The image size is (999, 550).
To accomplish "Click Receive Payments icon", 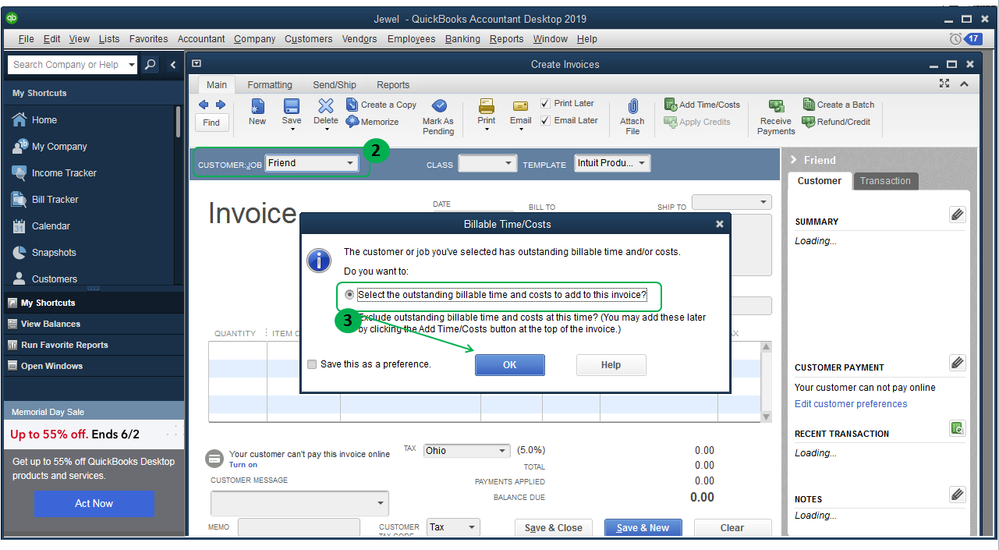I will [776, 106].
